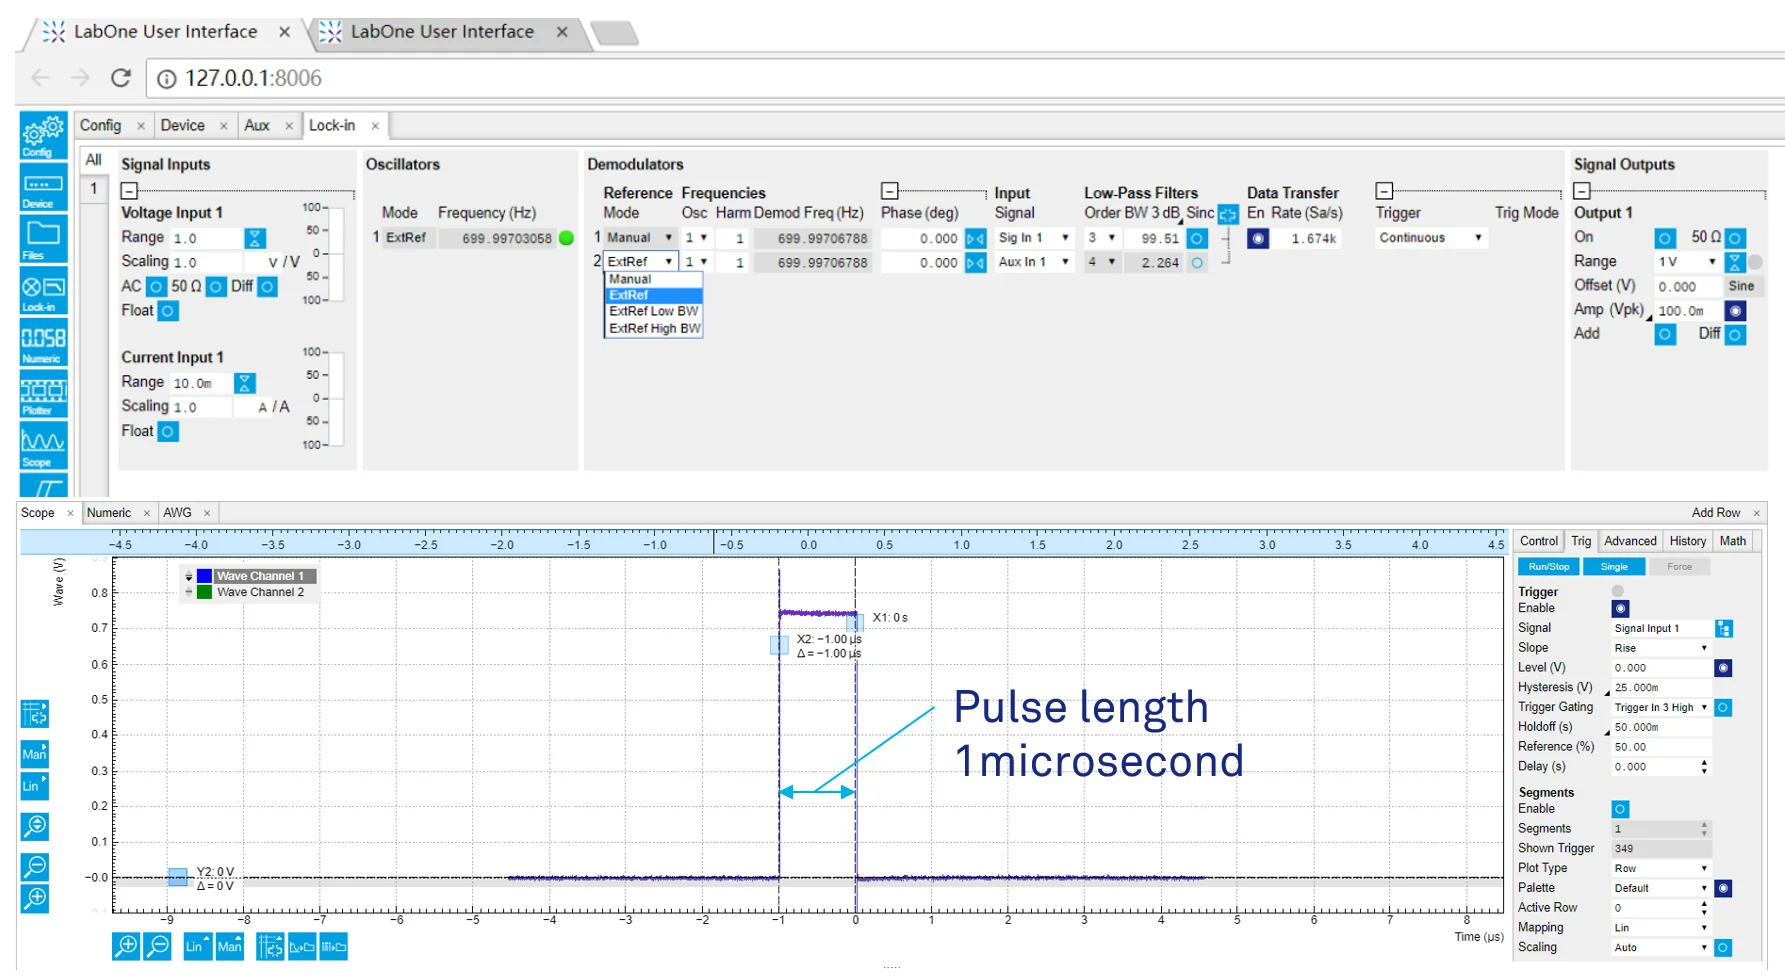Click the save image folder icon, last below plot

(334, 946)
